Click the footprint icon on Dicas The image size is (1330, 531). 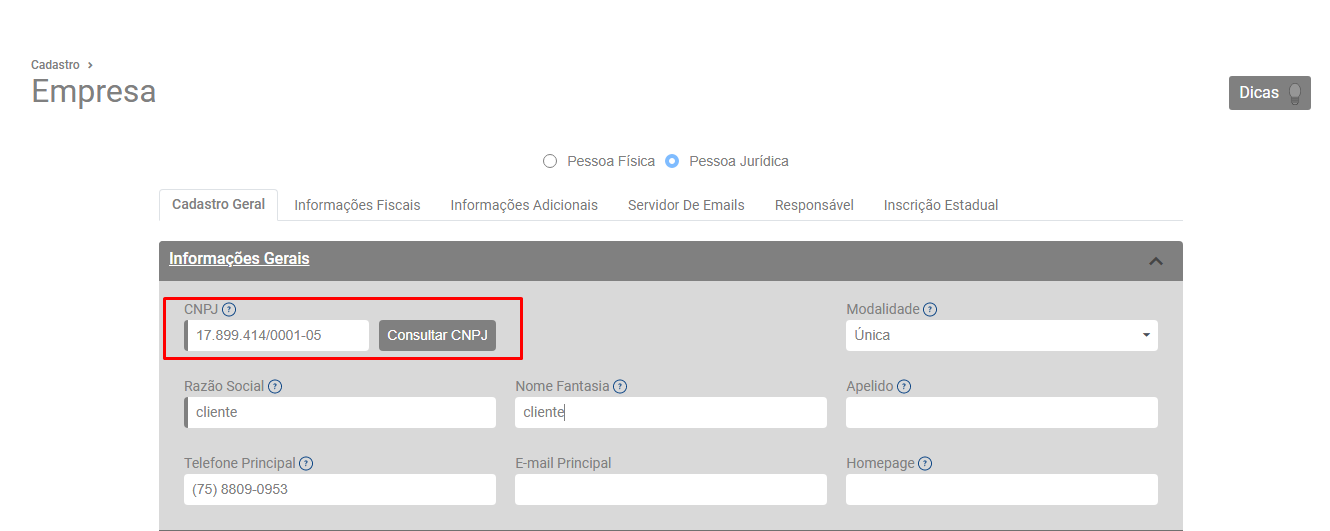[x=1295, y=93]
